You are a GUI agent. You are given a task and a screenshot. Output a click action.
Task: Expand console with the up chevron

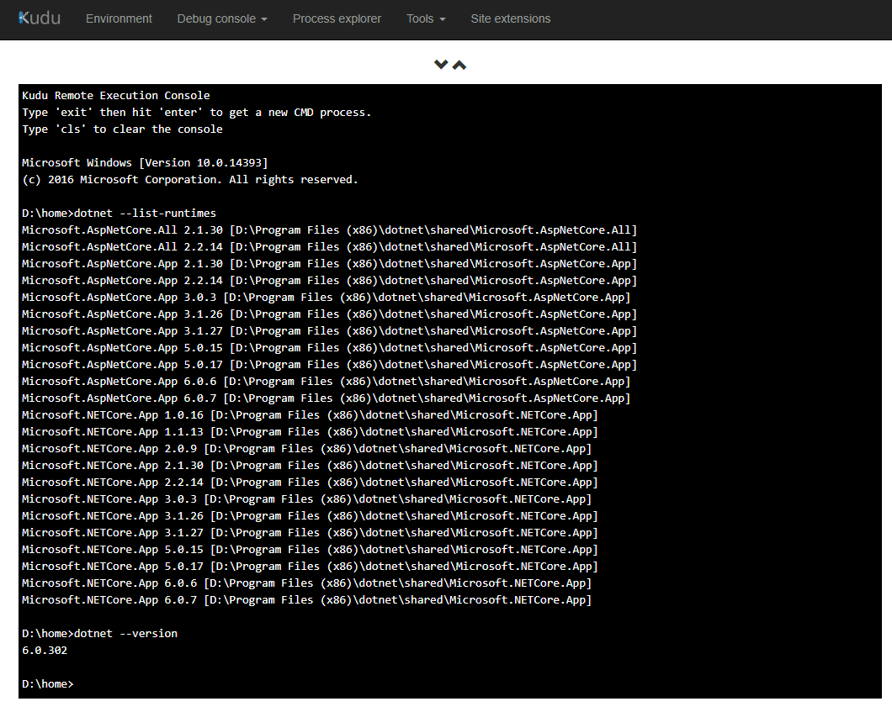click(459, 65)
